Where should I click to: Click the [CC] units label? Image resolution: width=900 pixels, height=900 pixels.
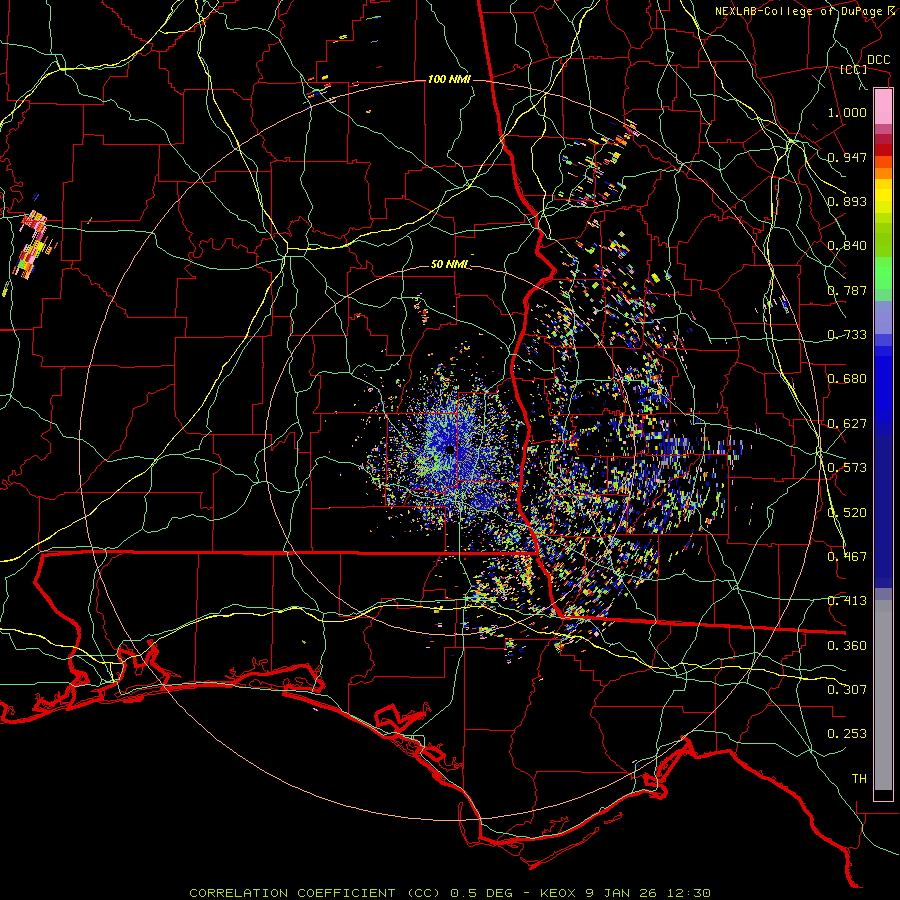point(854,69)
